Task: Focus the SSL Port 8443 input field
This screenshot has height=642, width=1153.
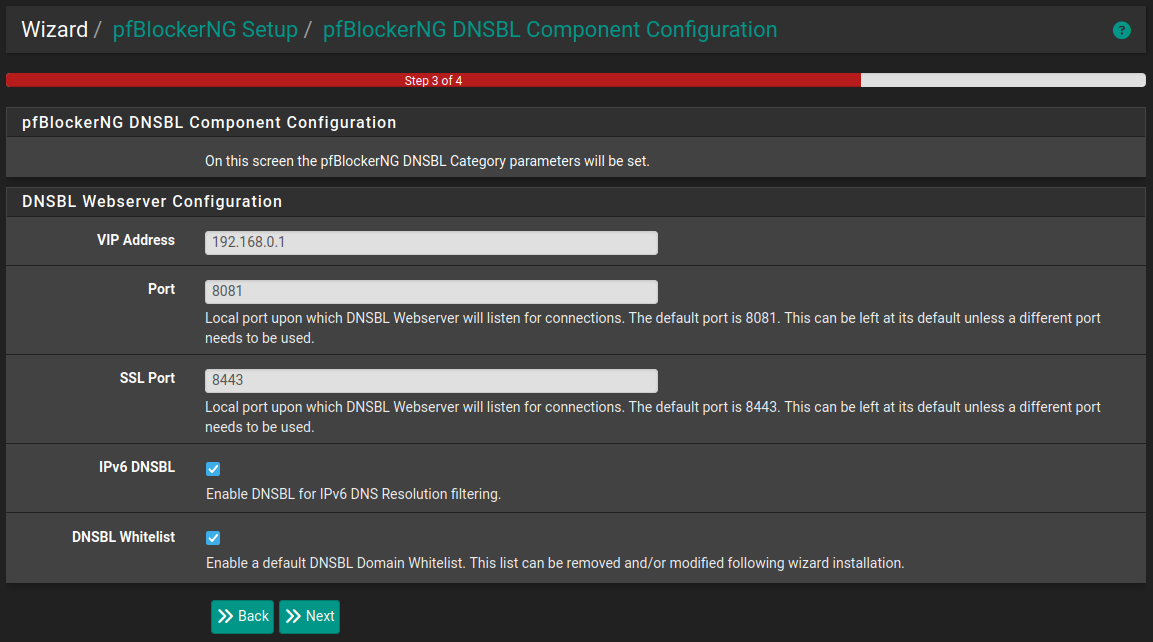Action: pos(431,380)
